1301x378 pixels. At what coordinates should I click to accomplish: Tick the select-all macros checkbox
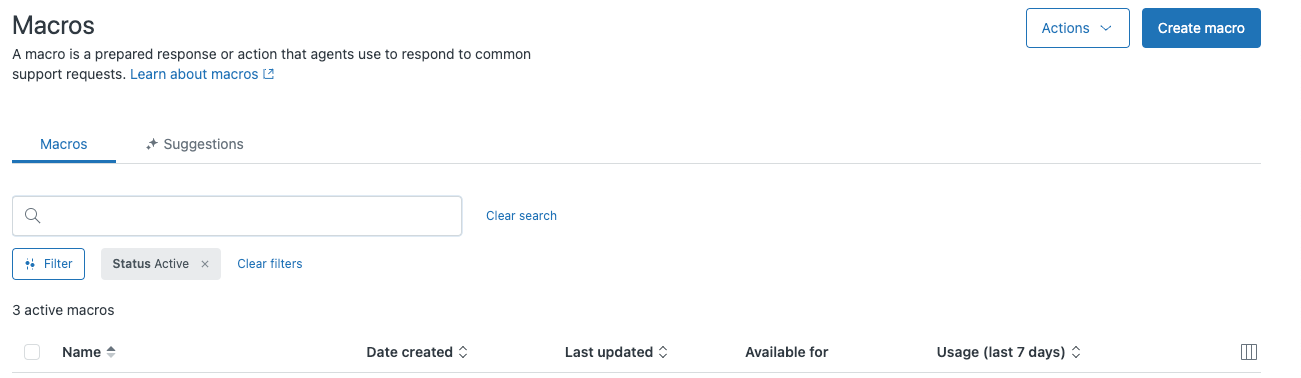(32, 352)
